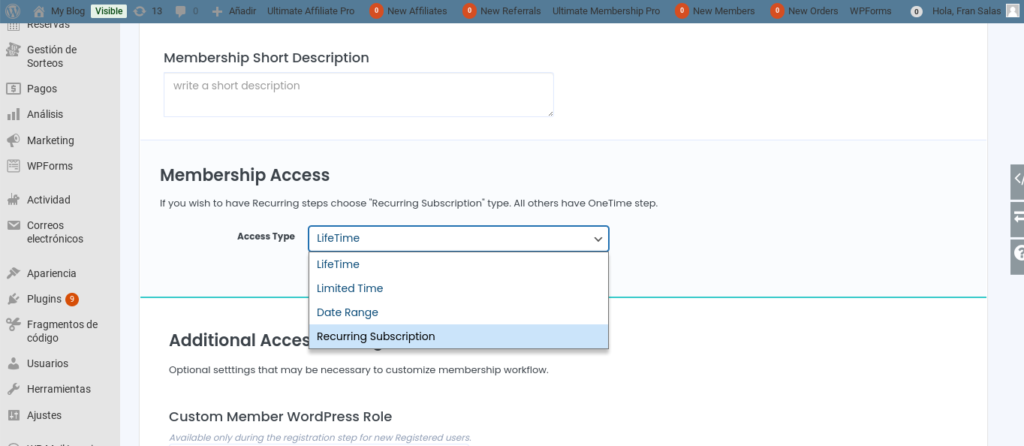Click the New Members count badge
This screenshot has height=446, width=1024.
(682, 11)
